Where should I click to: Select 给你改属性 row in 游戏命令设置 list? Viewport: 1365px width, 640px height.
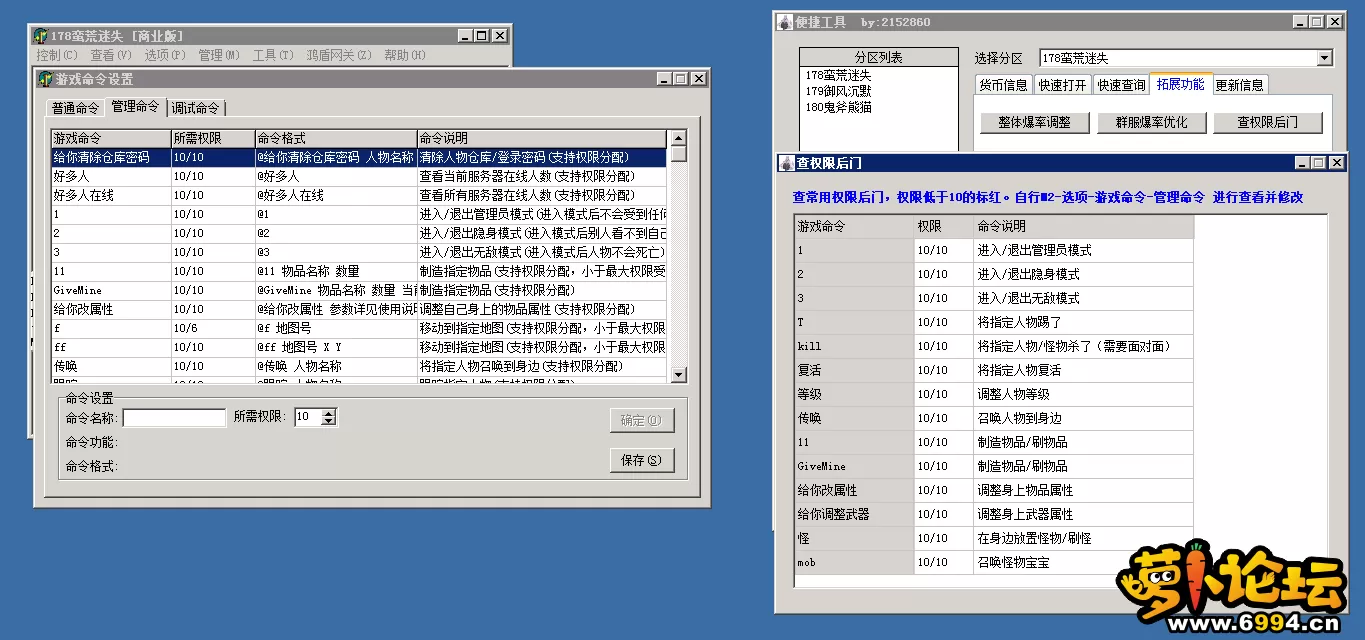(x=358, y=309)
